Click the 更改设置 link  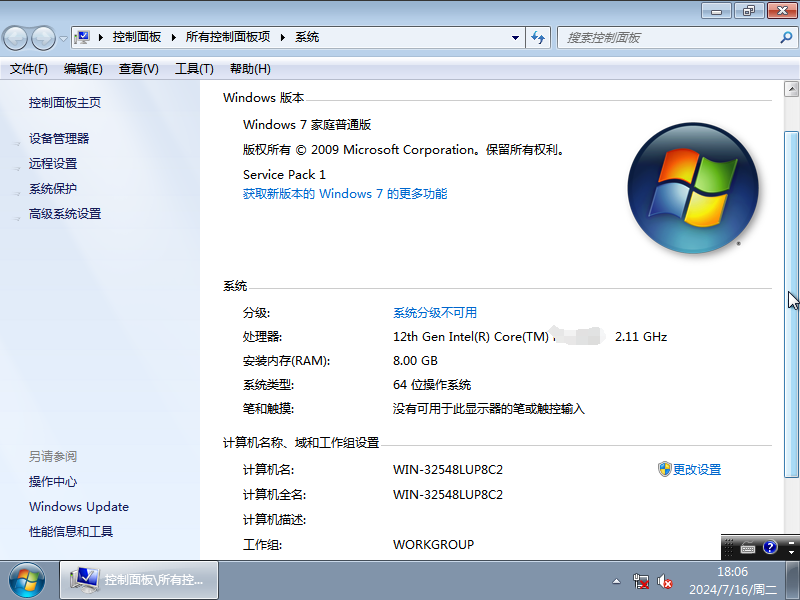click(697, 469)
